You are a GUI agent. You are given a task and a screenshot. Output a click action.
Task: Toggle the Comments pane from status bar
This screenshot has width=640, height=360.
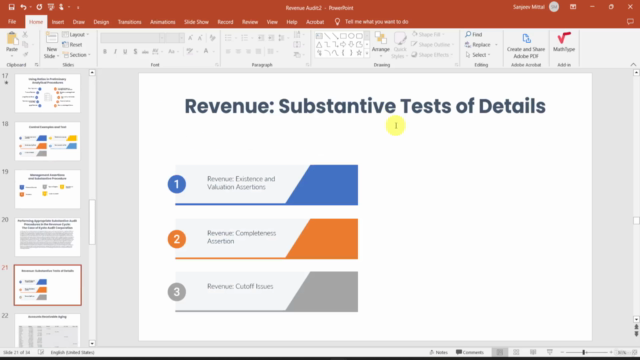(470, 352)
